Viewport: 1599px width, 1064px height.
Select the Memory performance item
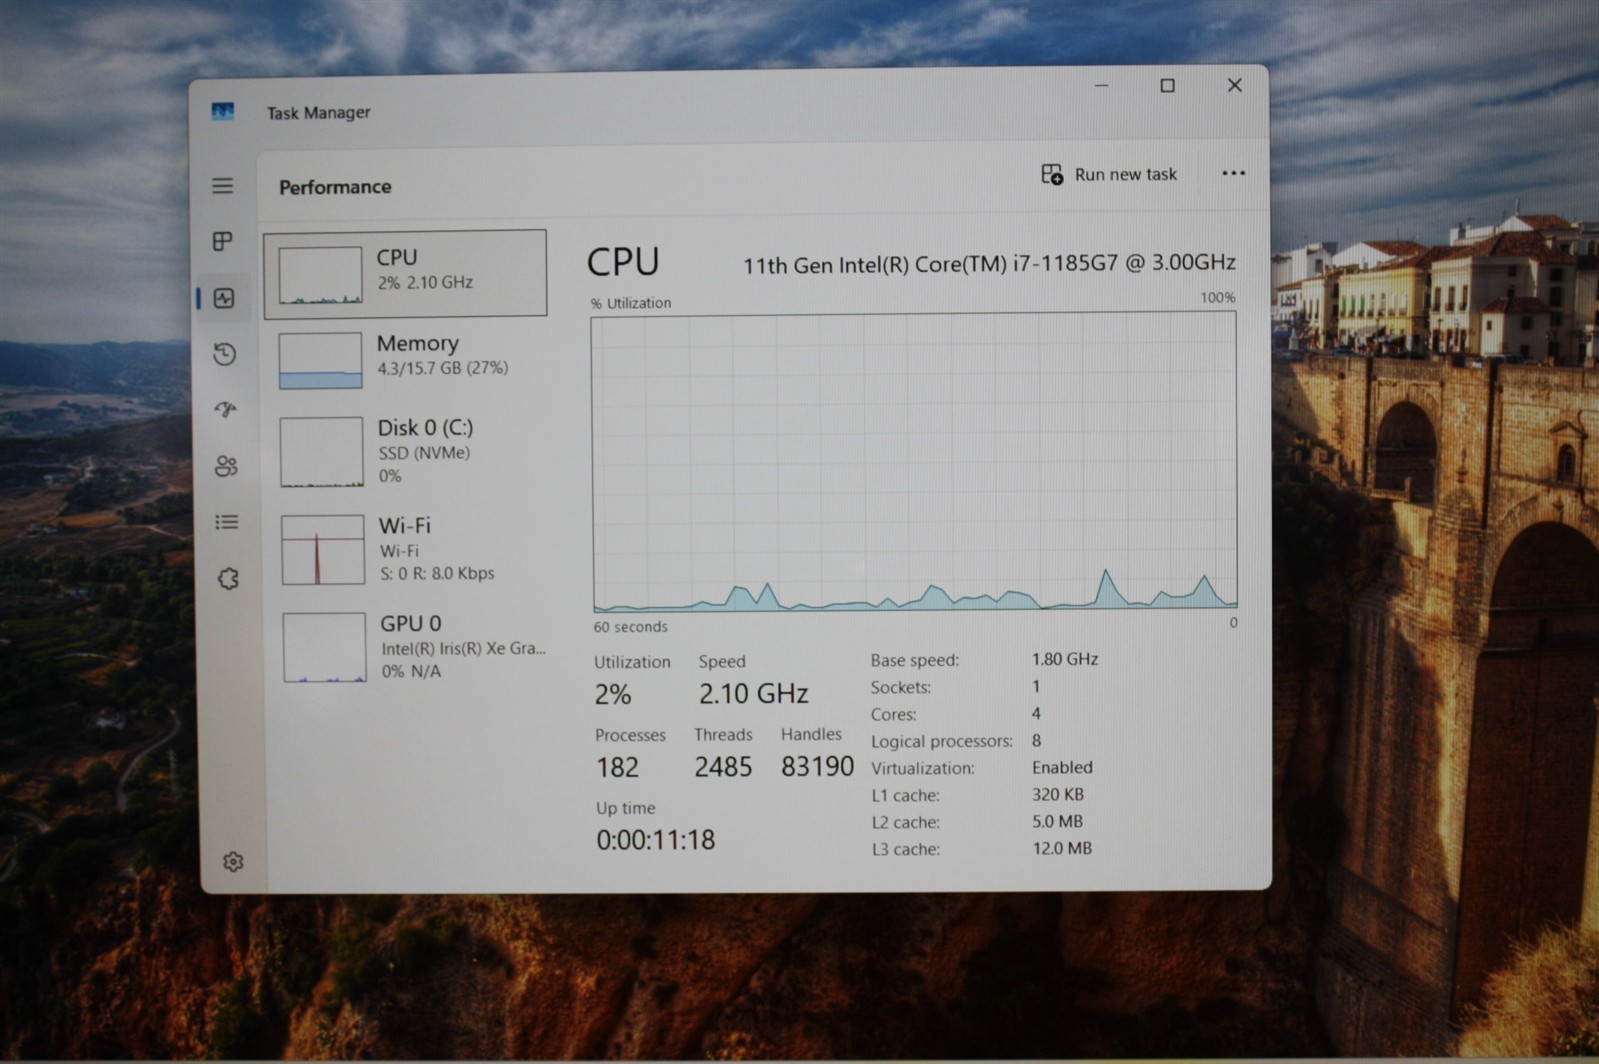pos(406,358)
